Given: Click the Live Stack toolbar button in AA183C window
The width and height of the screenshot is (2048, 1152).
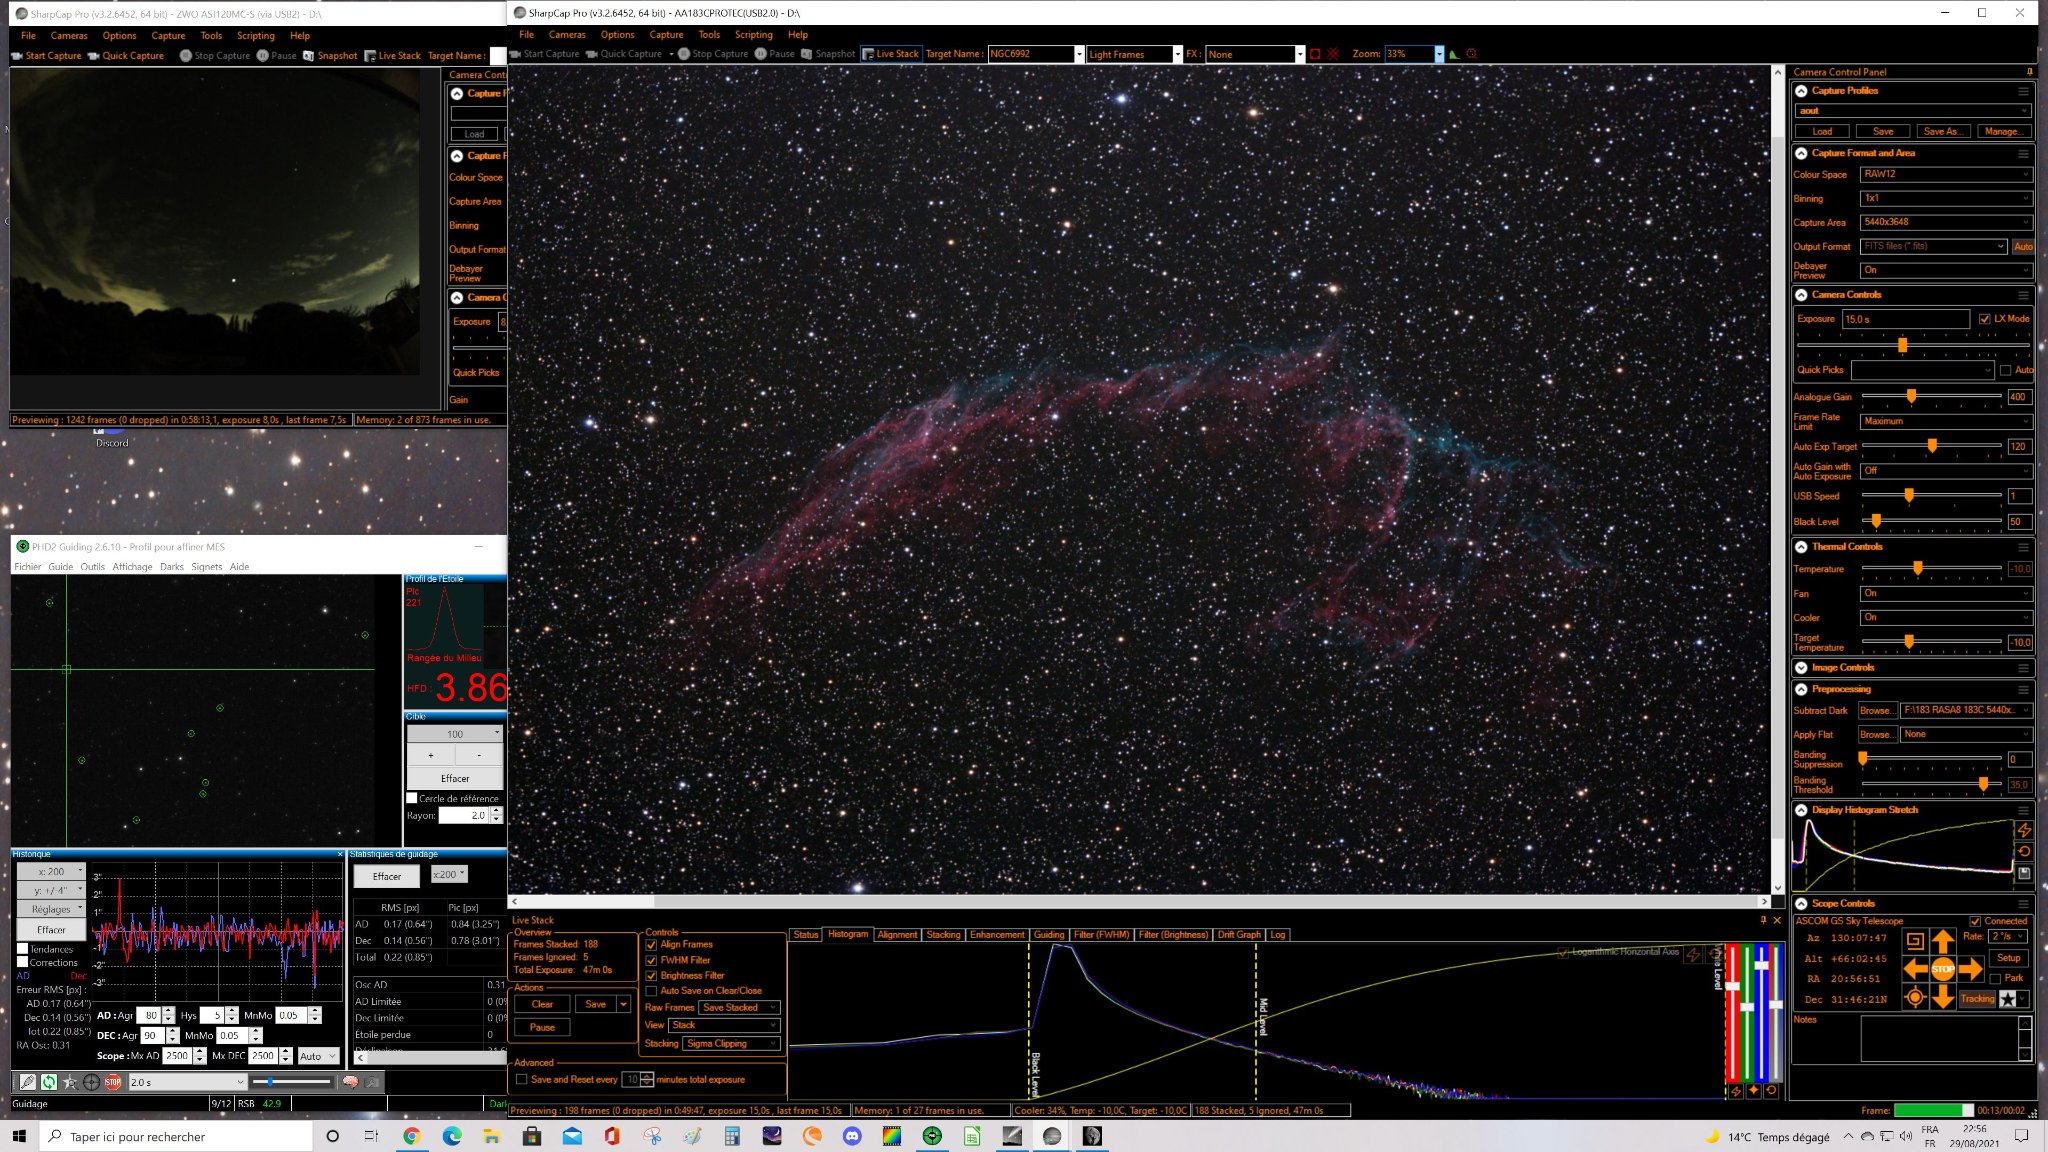Looking at the screenshot, I should (890, 54).
